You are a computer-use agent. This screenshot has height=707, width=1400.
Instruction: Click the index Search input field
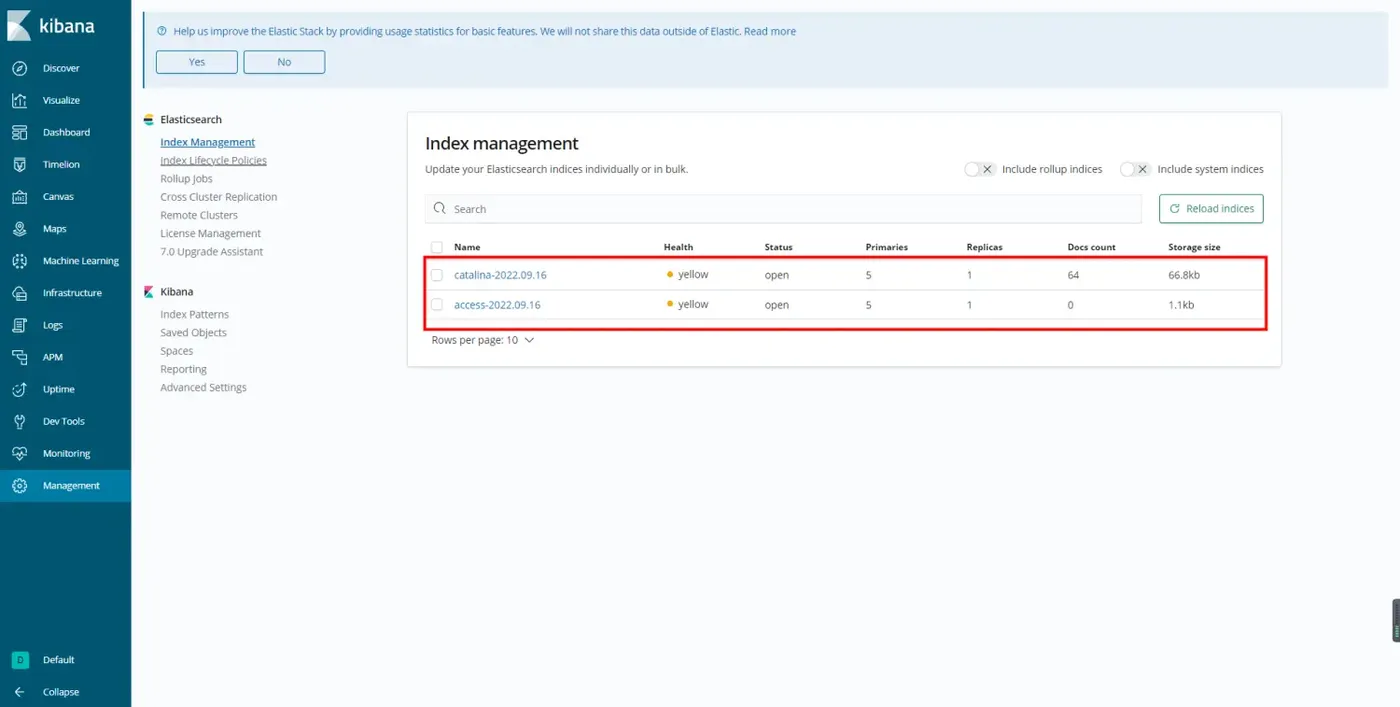[x=783, y=209]
